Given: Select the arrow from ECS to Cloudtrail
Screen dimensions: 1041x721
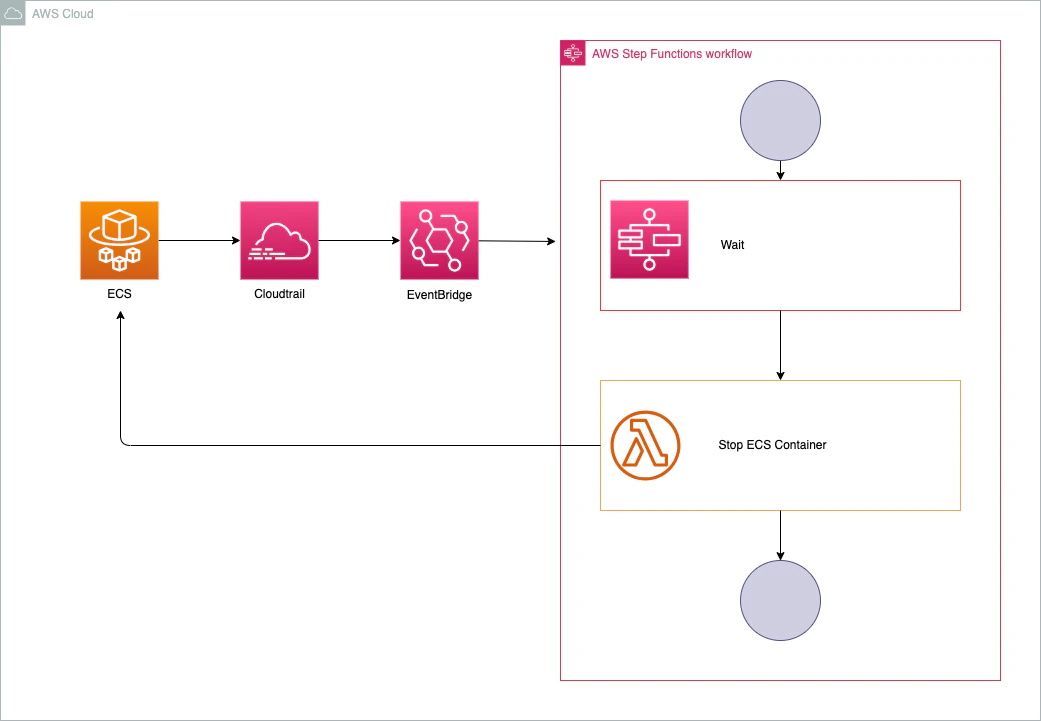Looking at the screenshot, I should click(x=200, y=239).
